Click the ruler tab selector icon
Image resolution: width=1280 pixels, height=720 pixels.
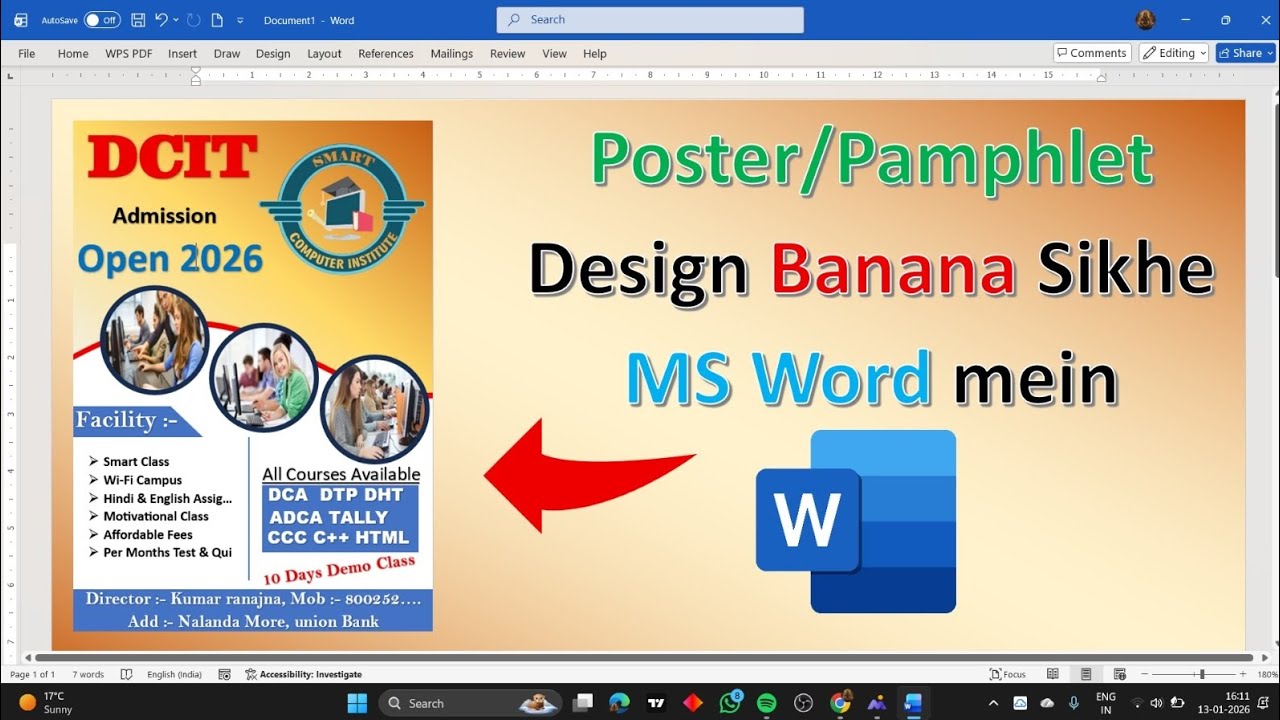10,75
